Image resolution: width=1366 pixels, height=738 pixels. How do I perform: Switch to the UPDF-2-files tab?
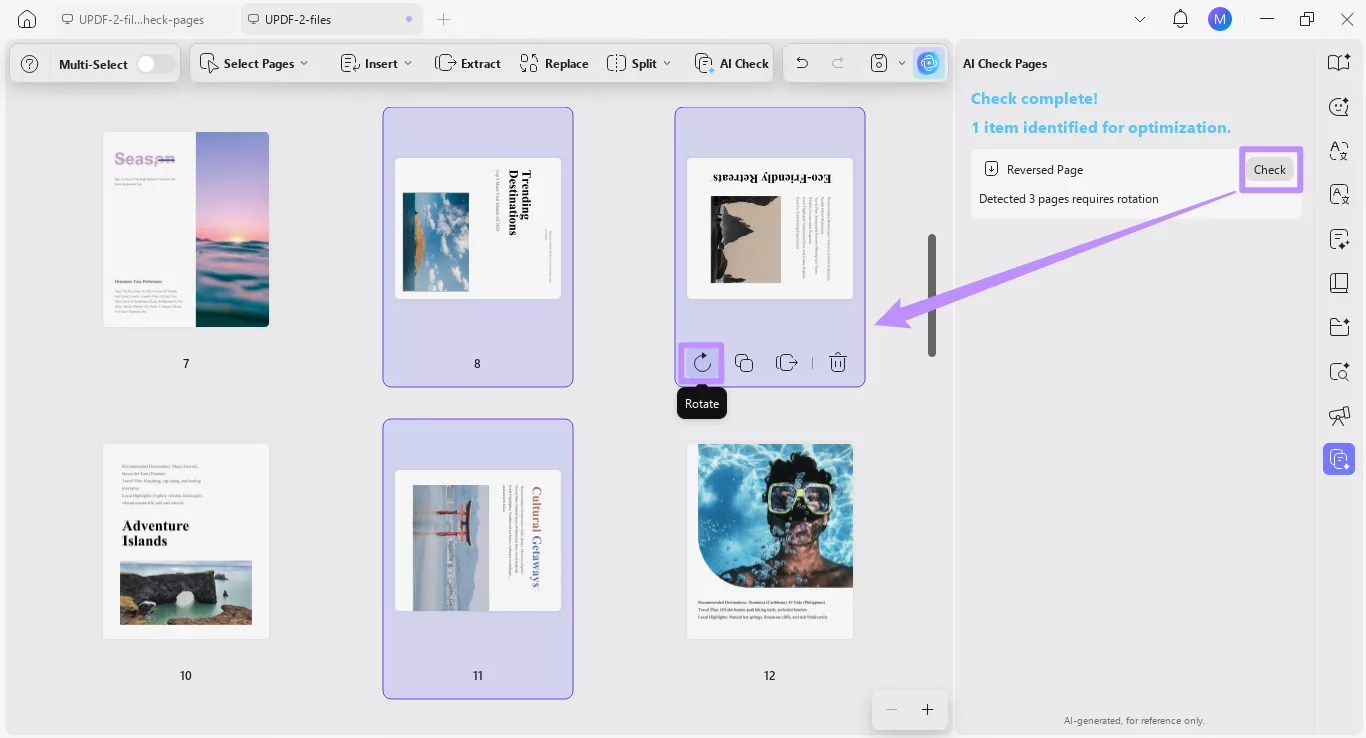pyautogui.click(x=333, y=19)
